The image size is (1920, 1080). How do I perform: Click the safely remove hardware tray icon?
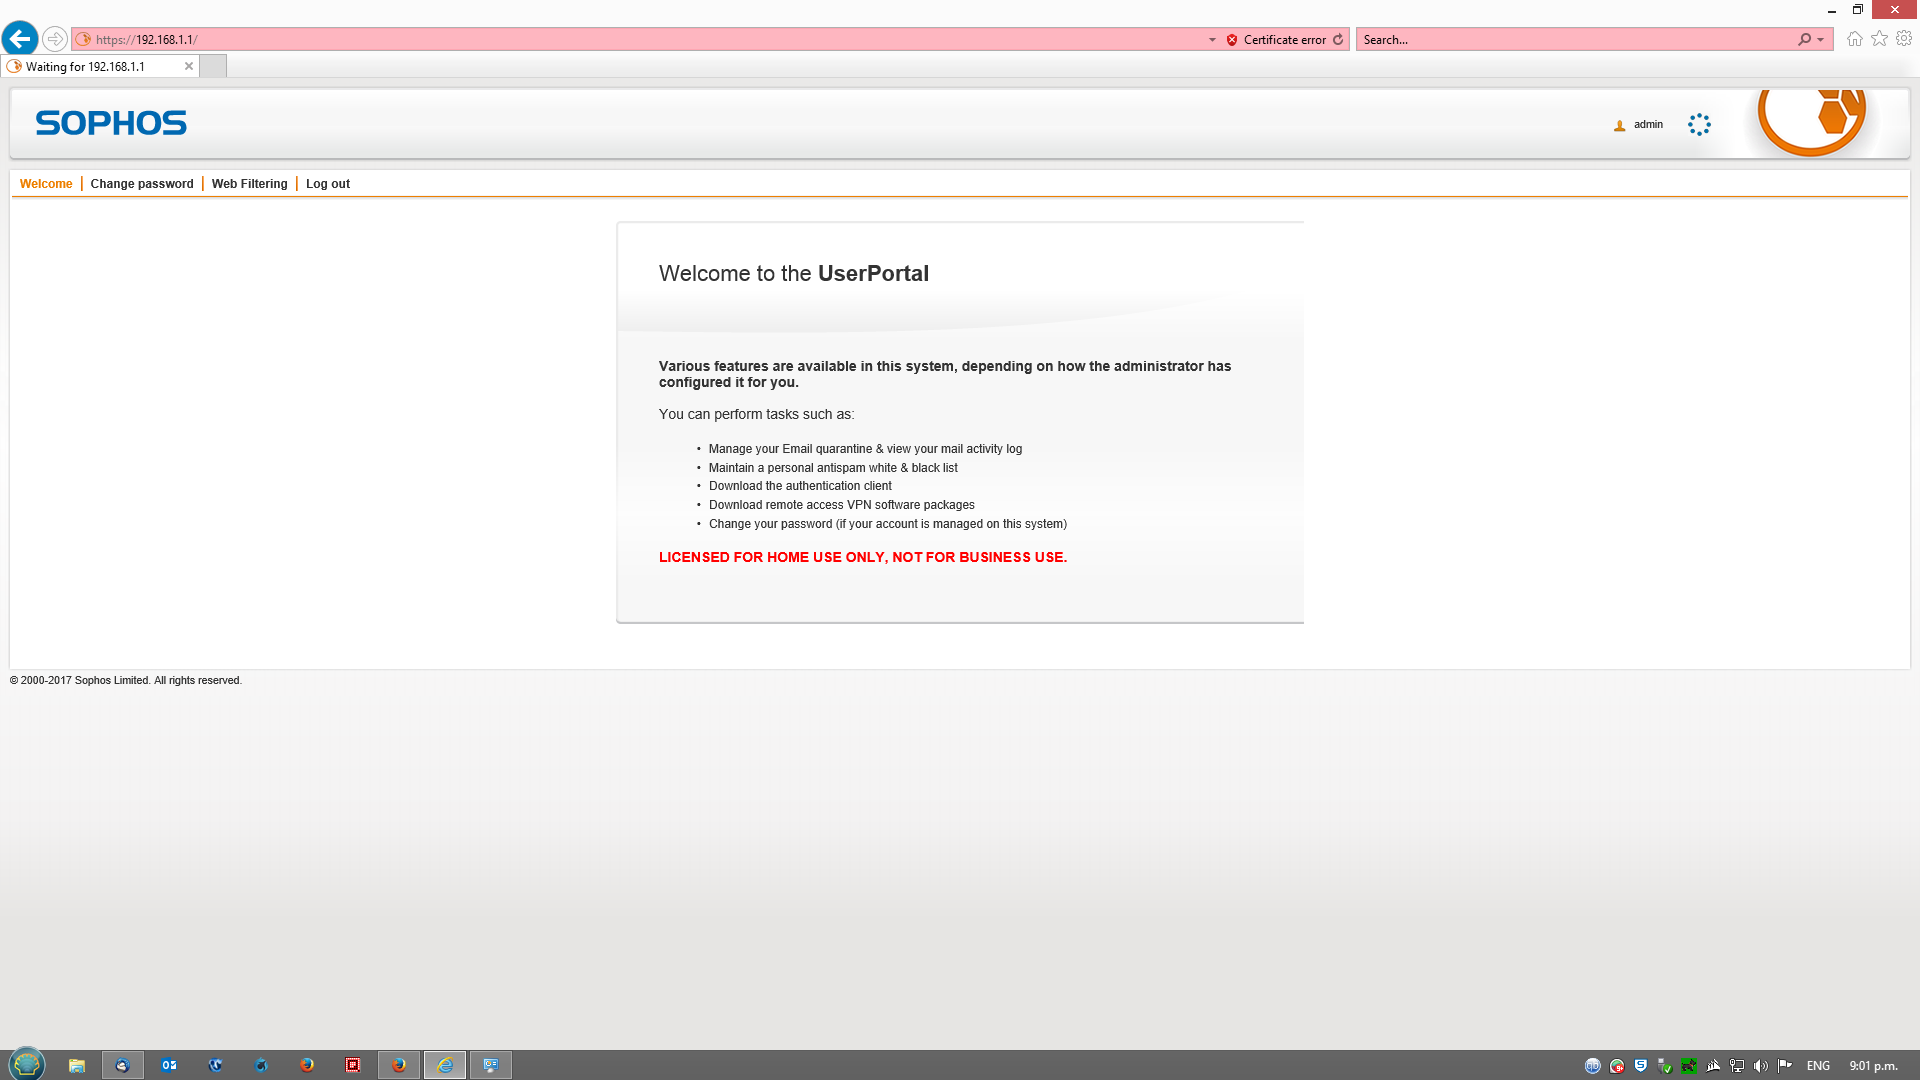click(1665, 1066)
